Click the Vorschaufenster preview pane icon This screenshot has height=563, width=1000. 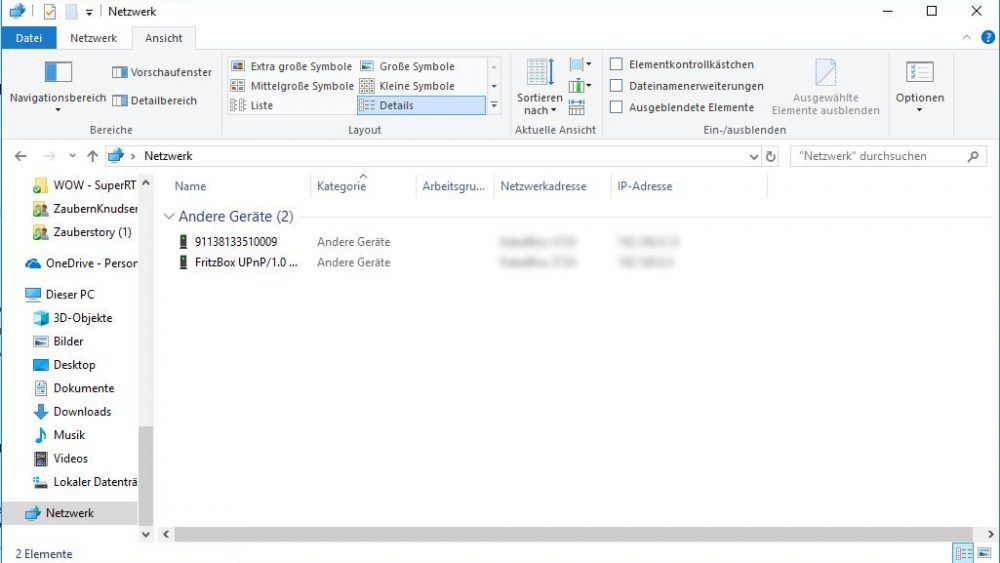[x=119, y=72]
